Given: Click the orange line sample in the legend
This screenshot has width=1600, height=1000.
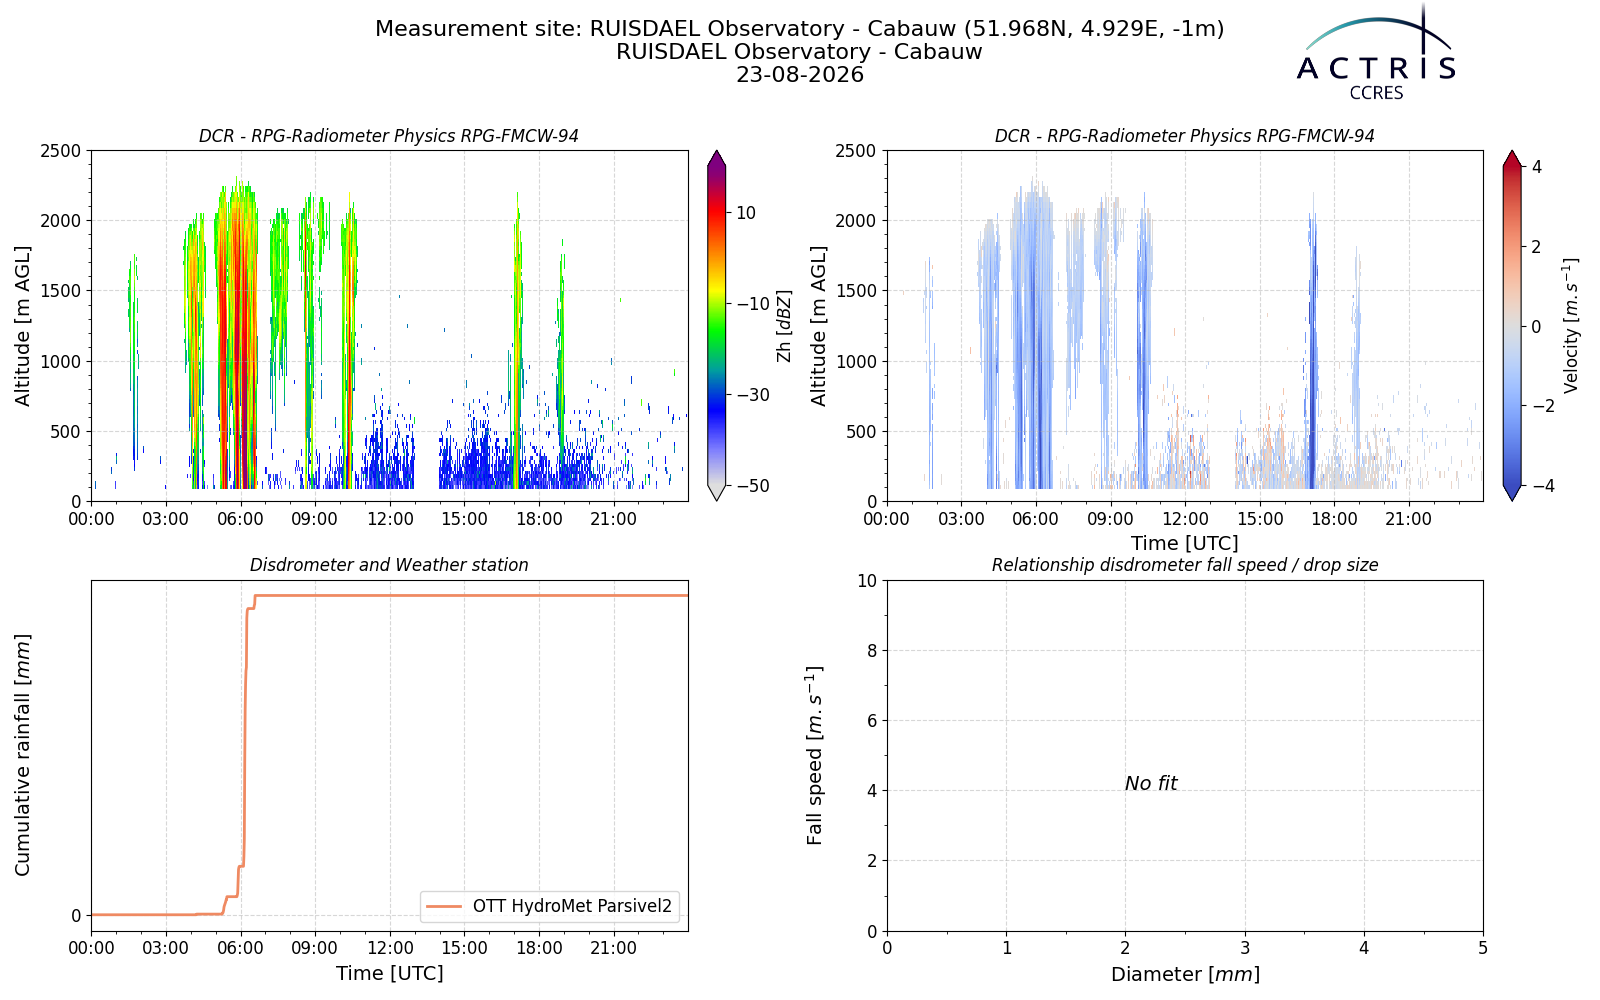Looking at the screenshot, I should [x=444, y=906].
